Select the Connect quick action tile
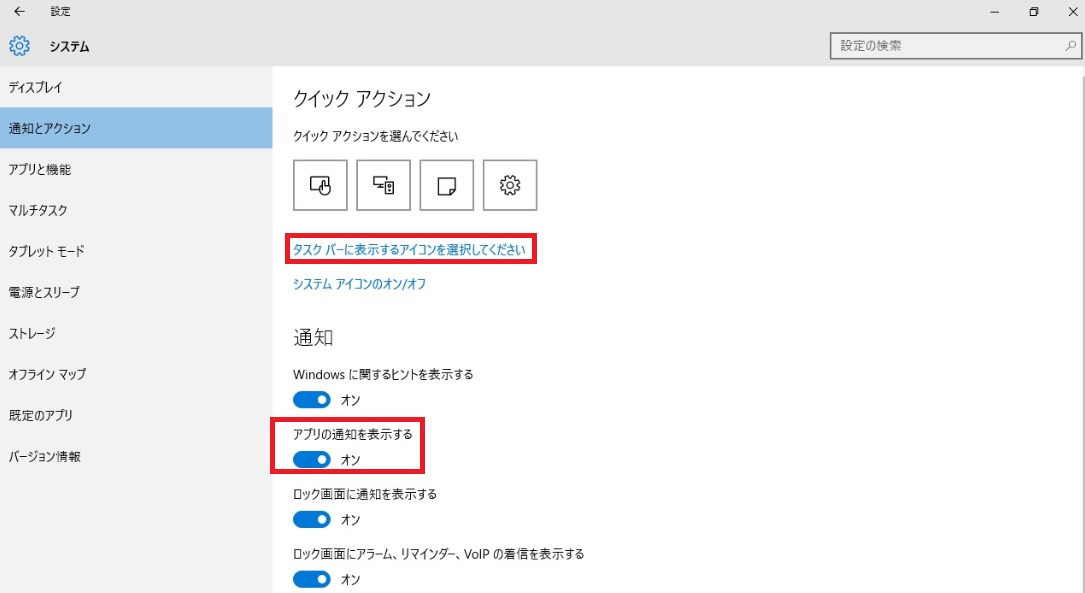1085x593 pixels. point(383,185)
